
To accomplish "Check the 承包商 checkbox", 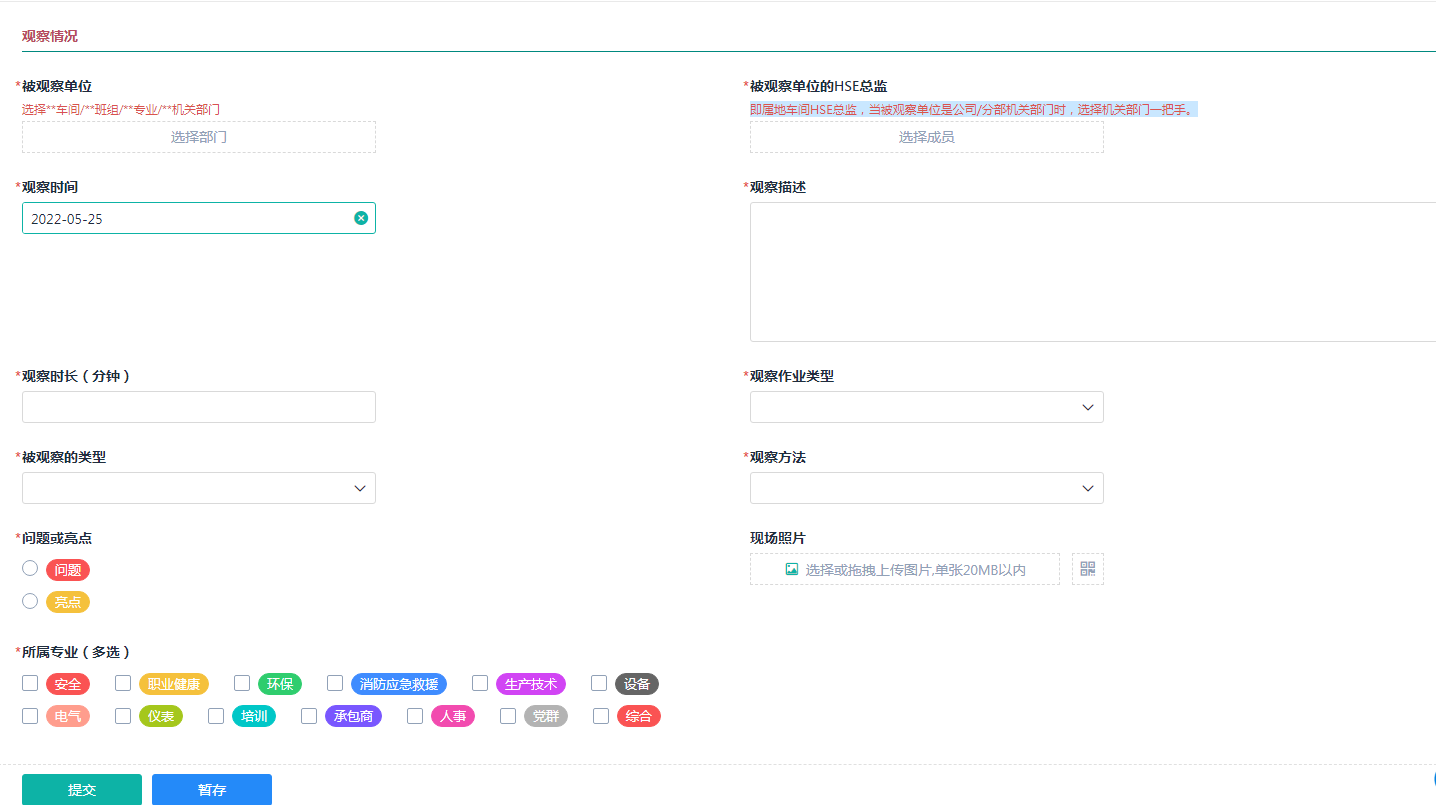I will pos(309,716).
